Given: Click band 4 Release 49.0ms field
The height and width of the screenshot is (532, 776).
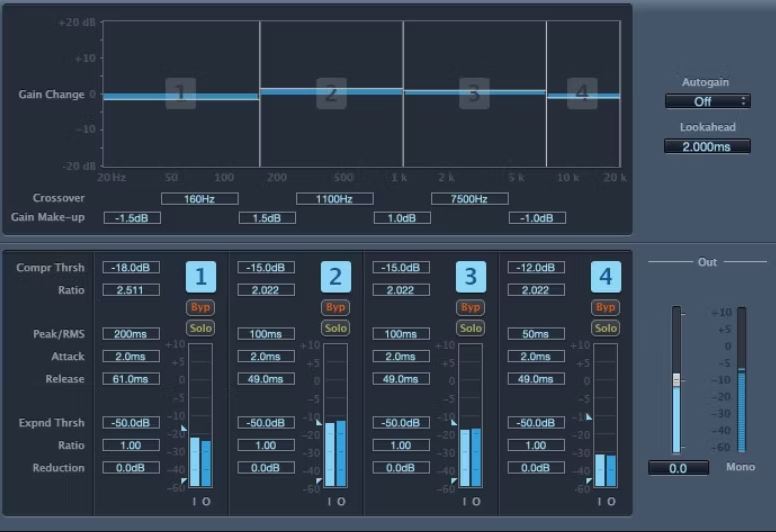Looking at the screenshot, I should (536, 379).
